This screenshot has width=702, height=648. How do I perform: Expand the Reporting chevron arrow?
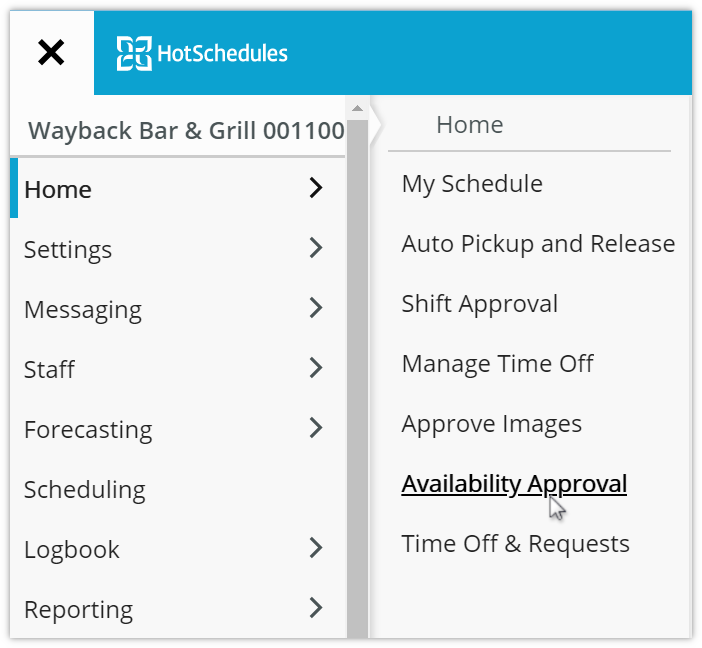point(316,608)
